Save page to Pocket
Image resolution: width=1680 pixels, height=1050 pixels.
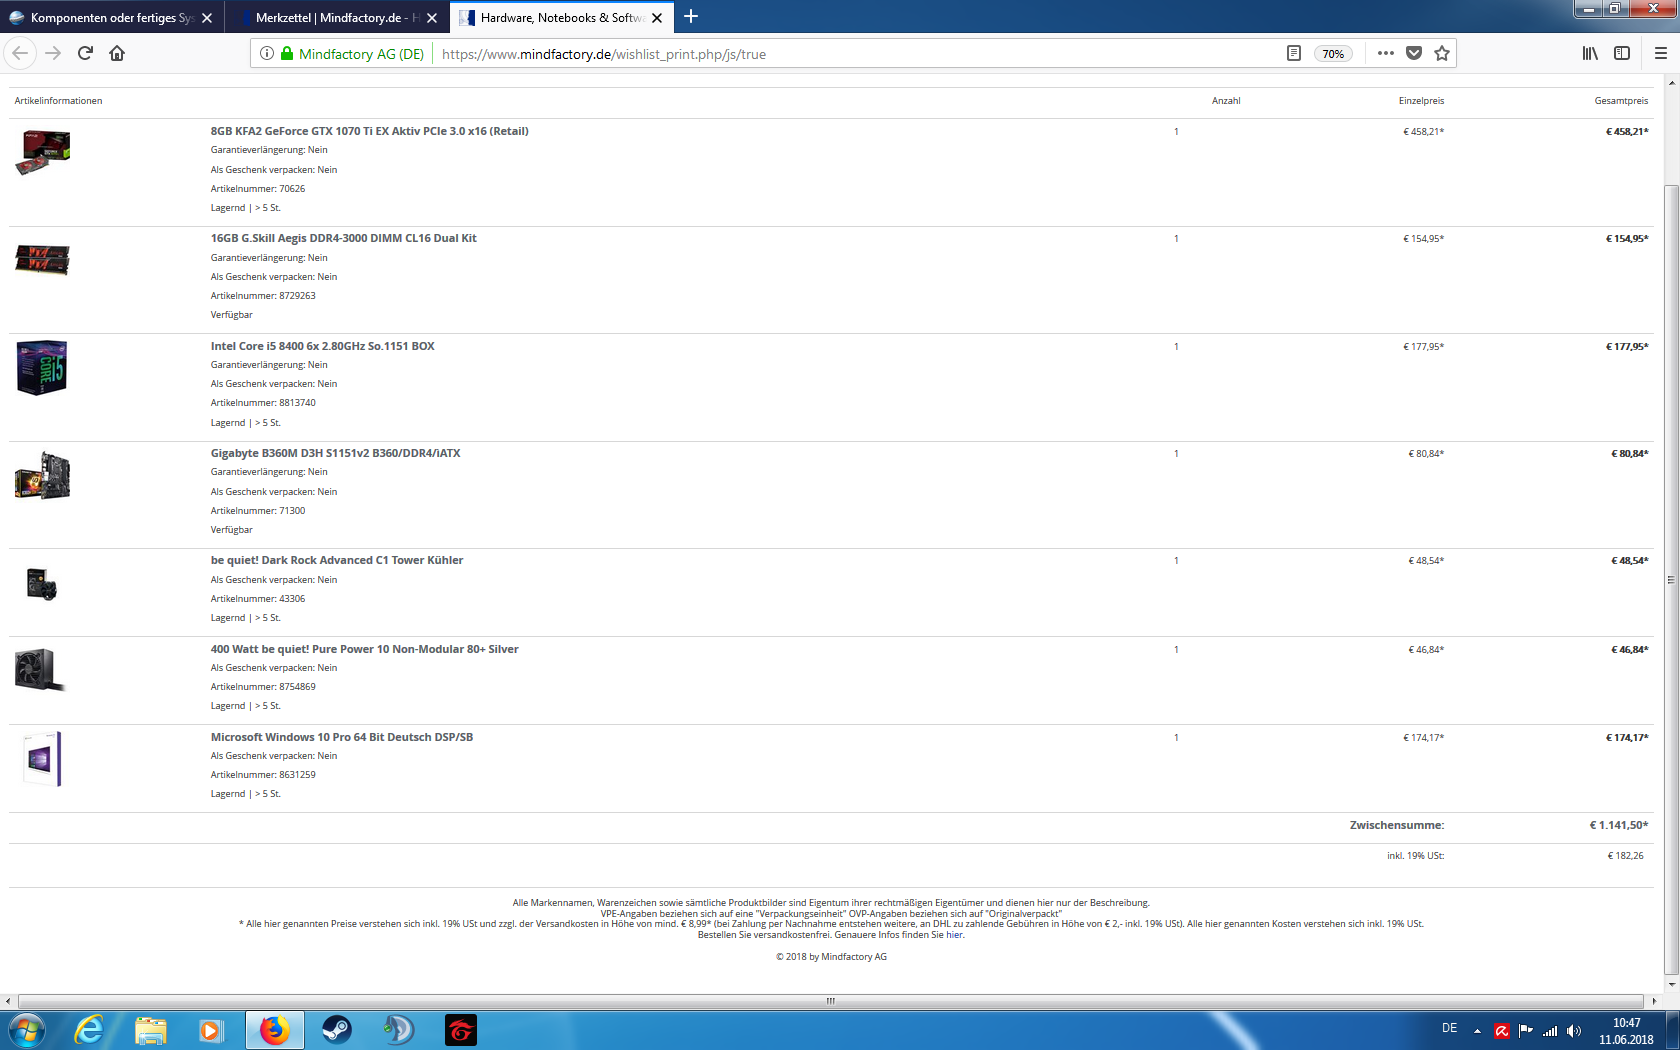[1414, 54]
